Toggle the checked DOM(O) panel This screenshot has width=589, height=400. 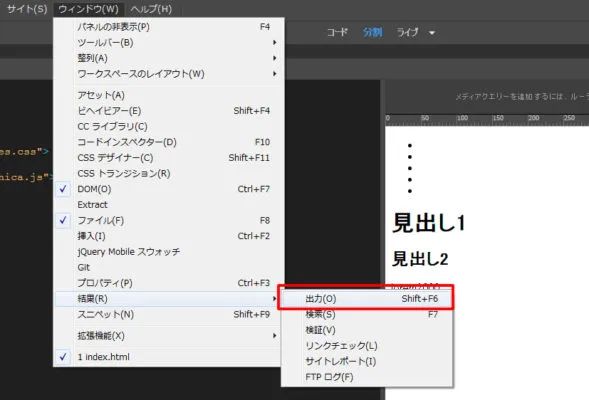point(168,189)
